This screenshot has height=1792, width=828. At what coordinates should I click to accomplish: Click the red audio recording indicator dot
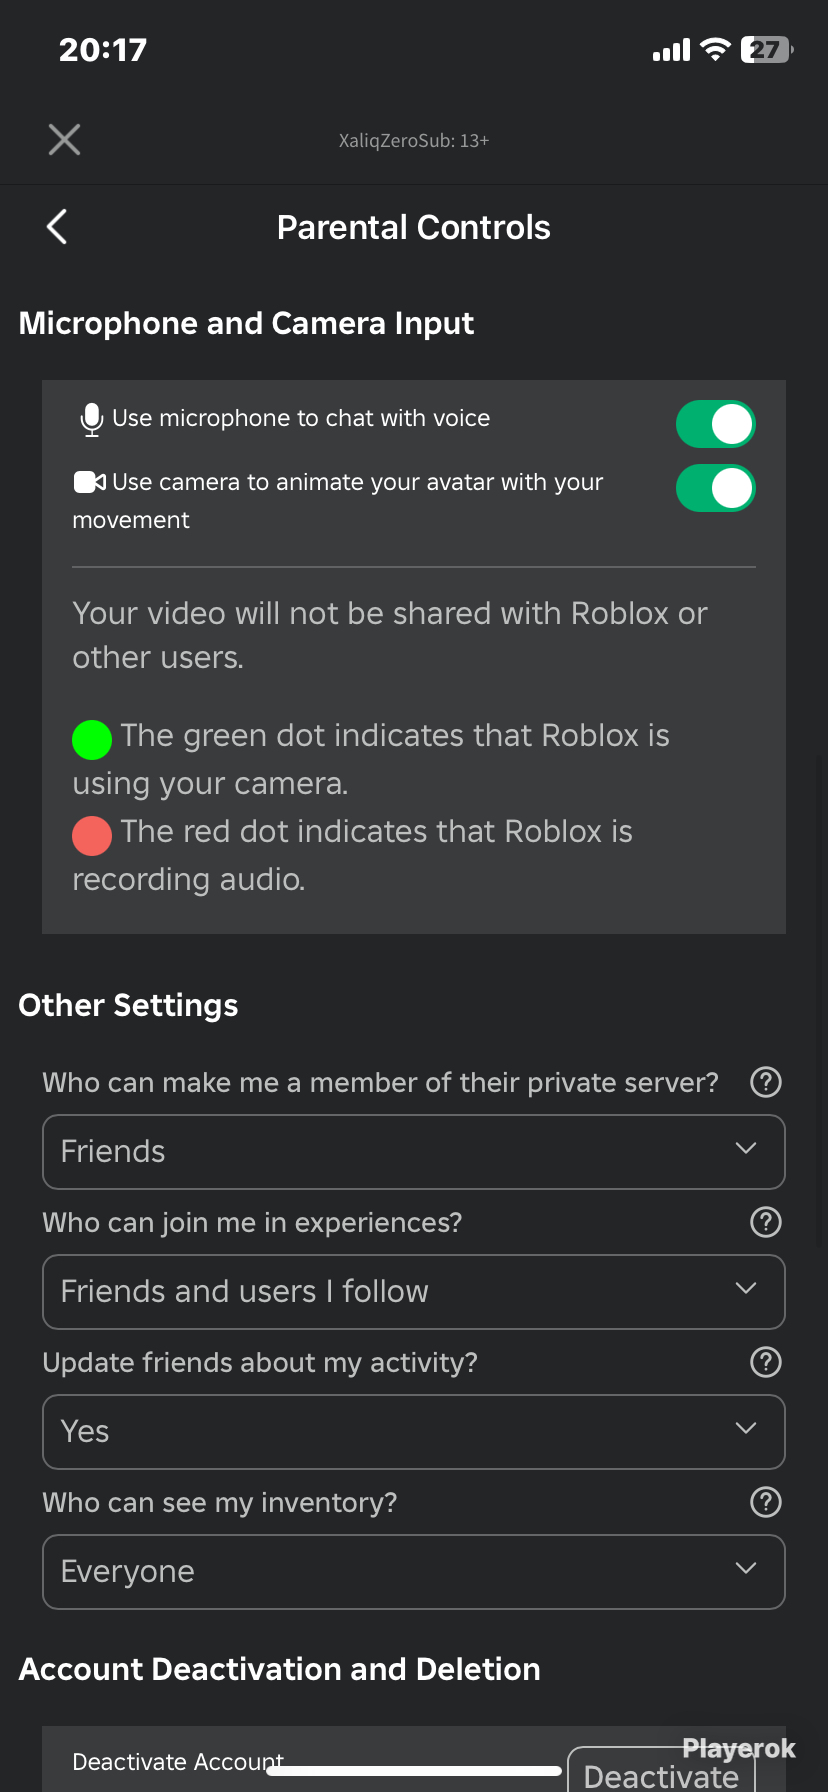pyautogui.click(x=92, y=836)
